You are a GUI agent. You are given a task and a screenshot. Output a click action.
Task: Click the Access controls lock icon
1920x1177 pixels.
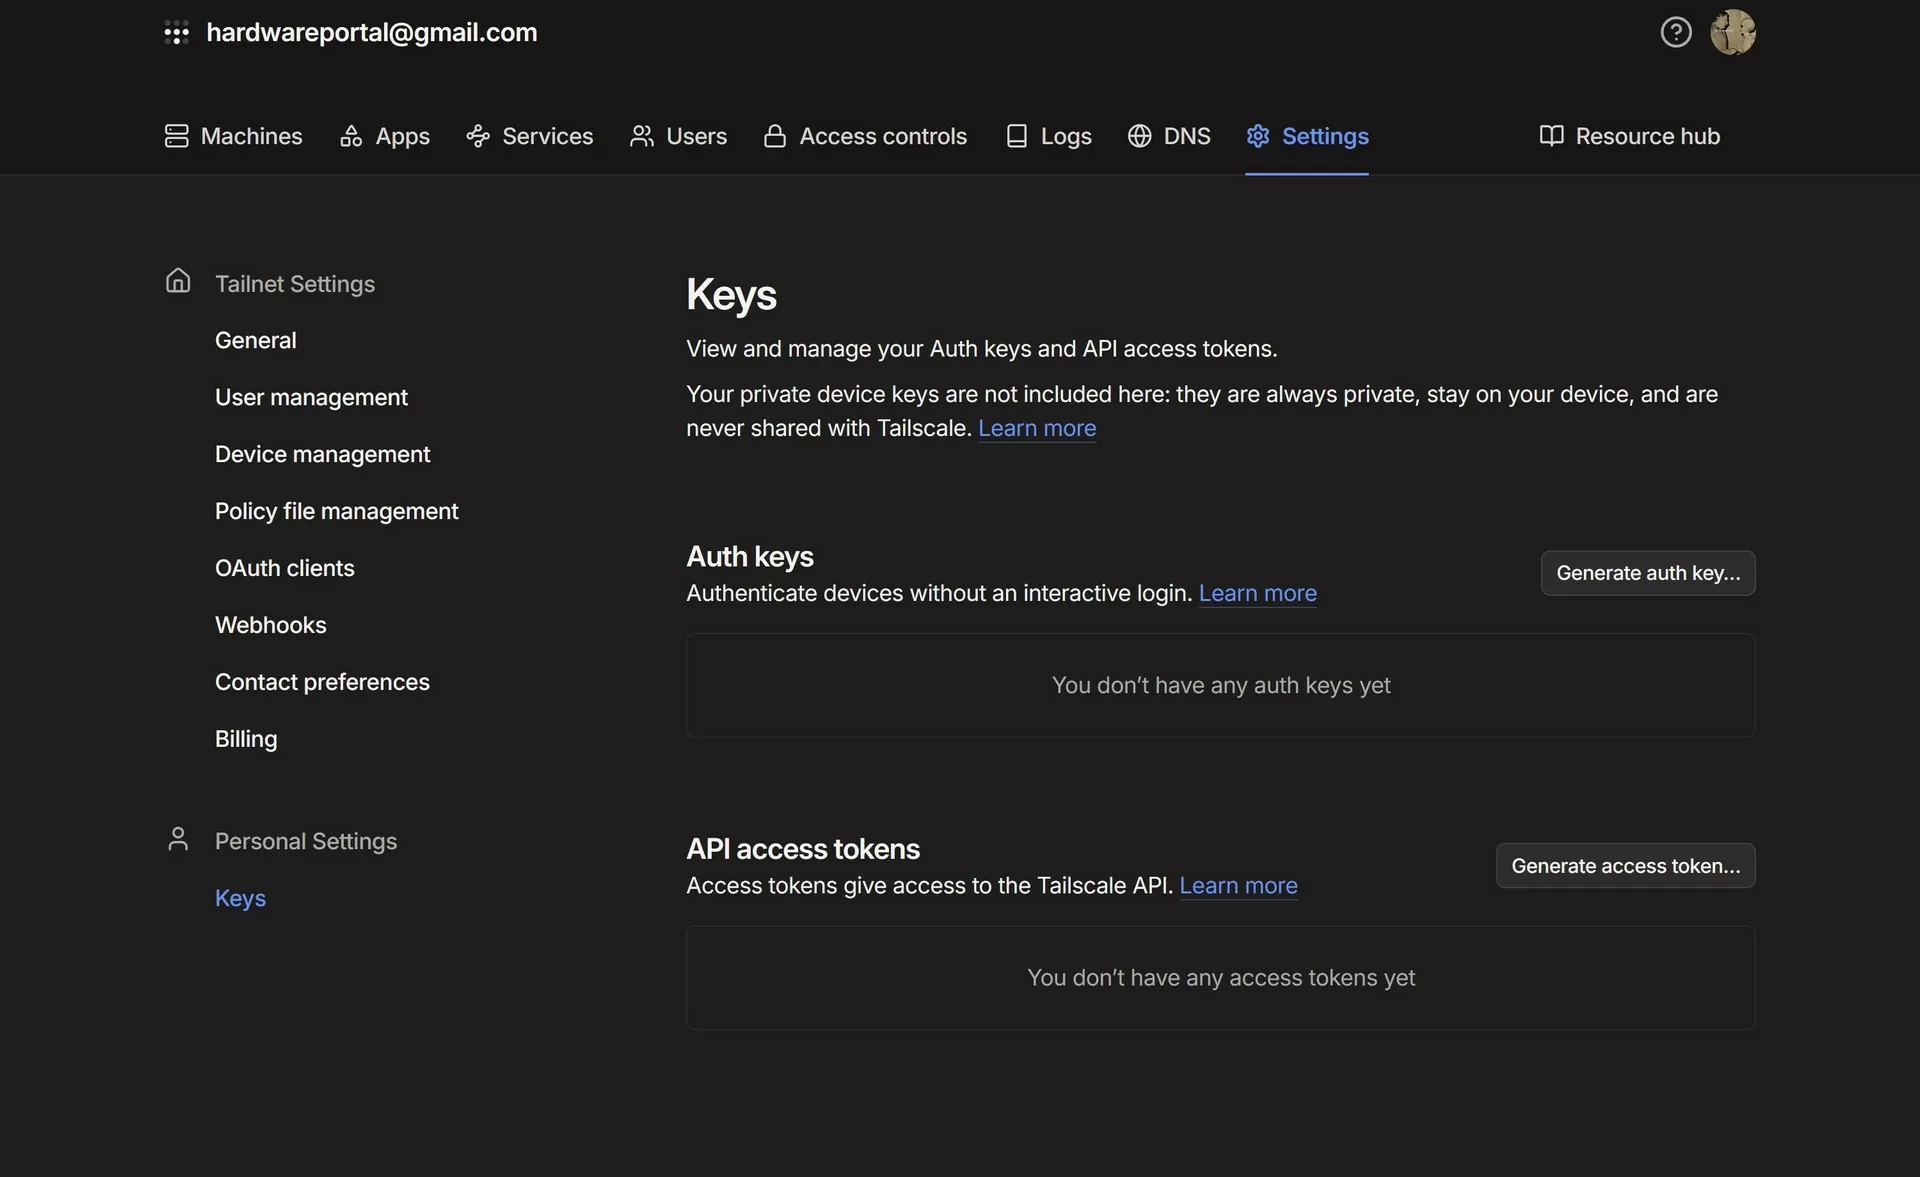point(774,136)
